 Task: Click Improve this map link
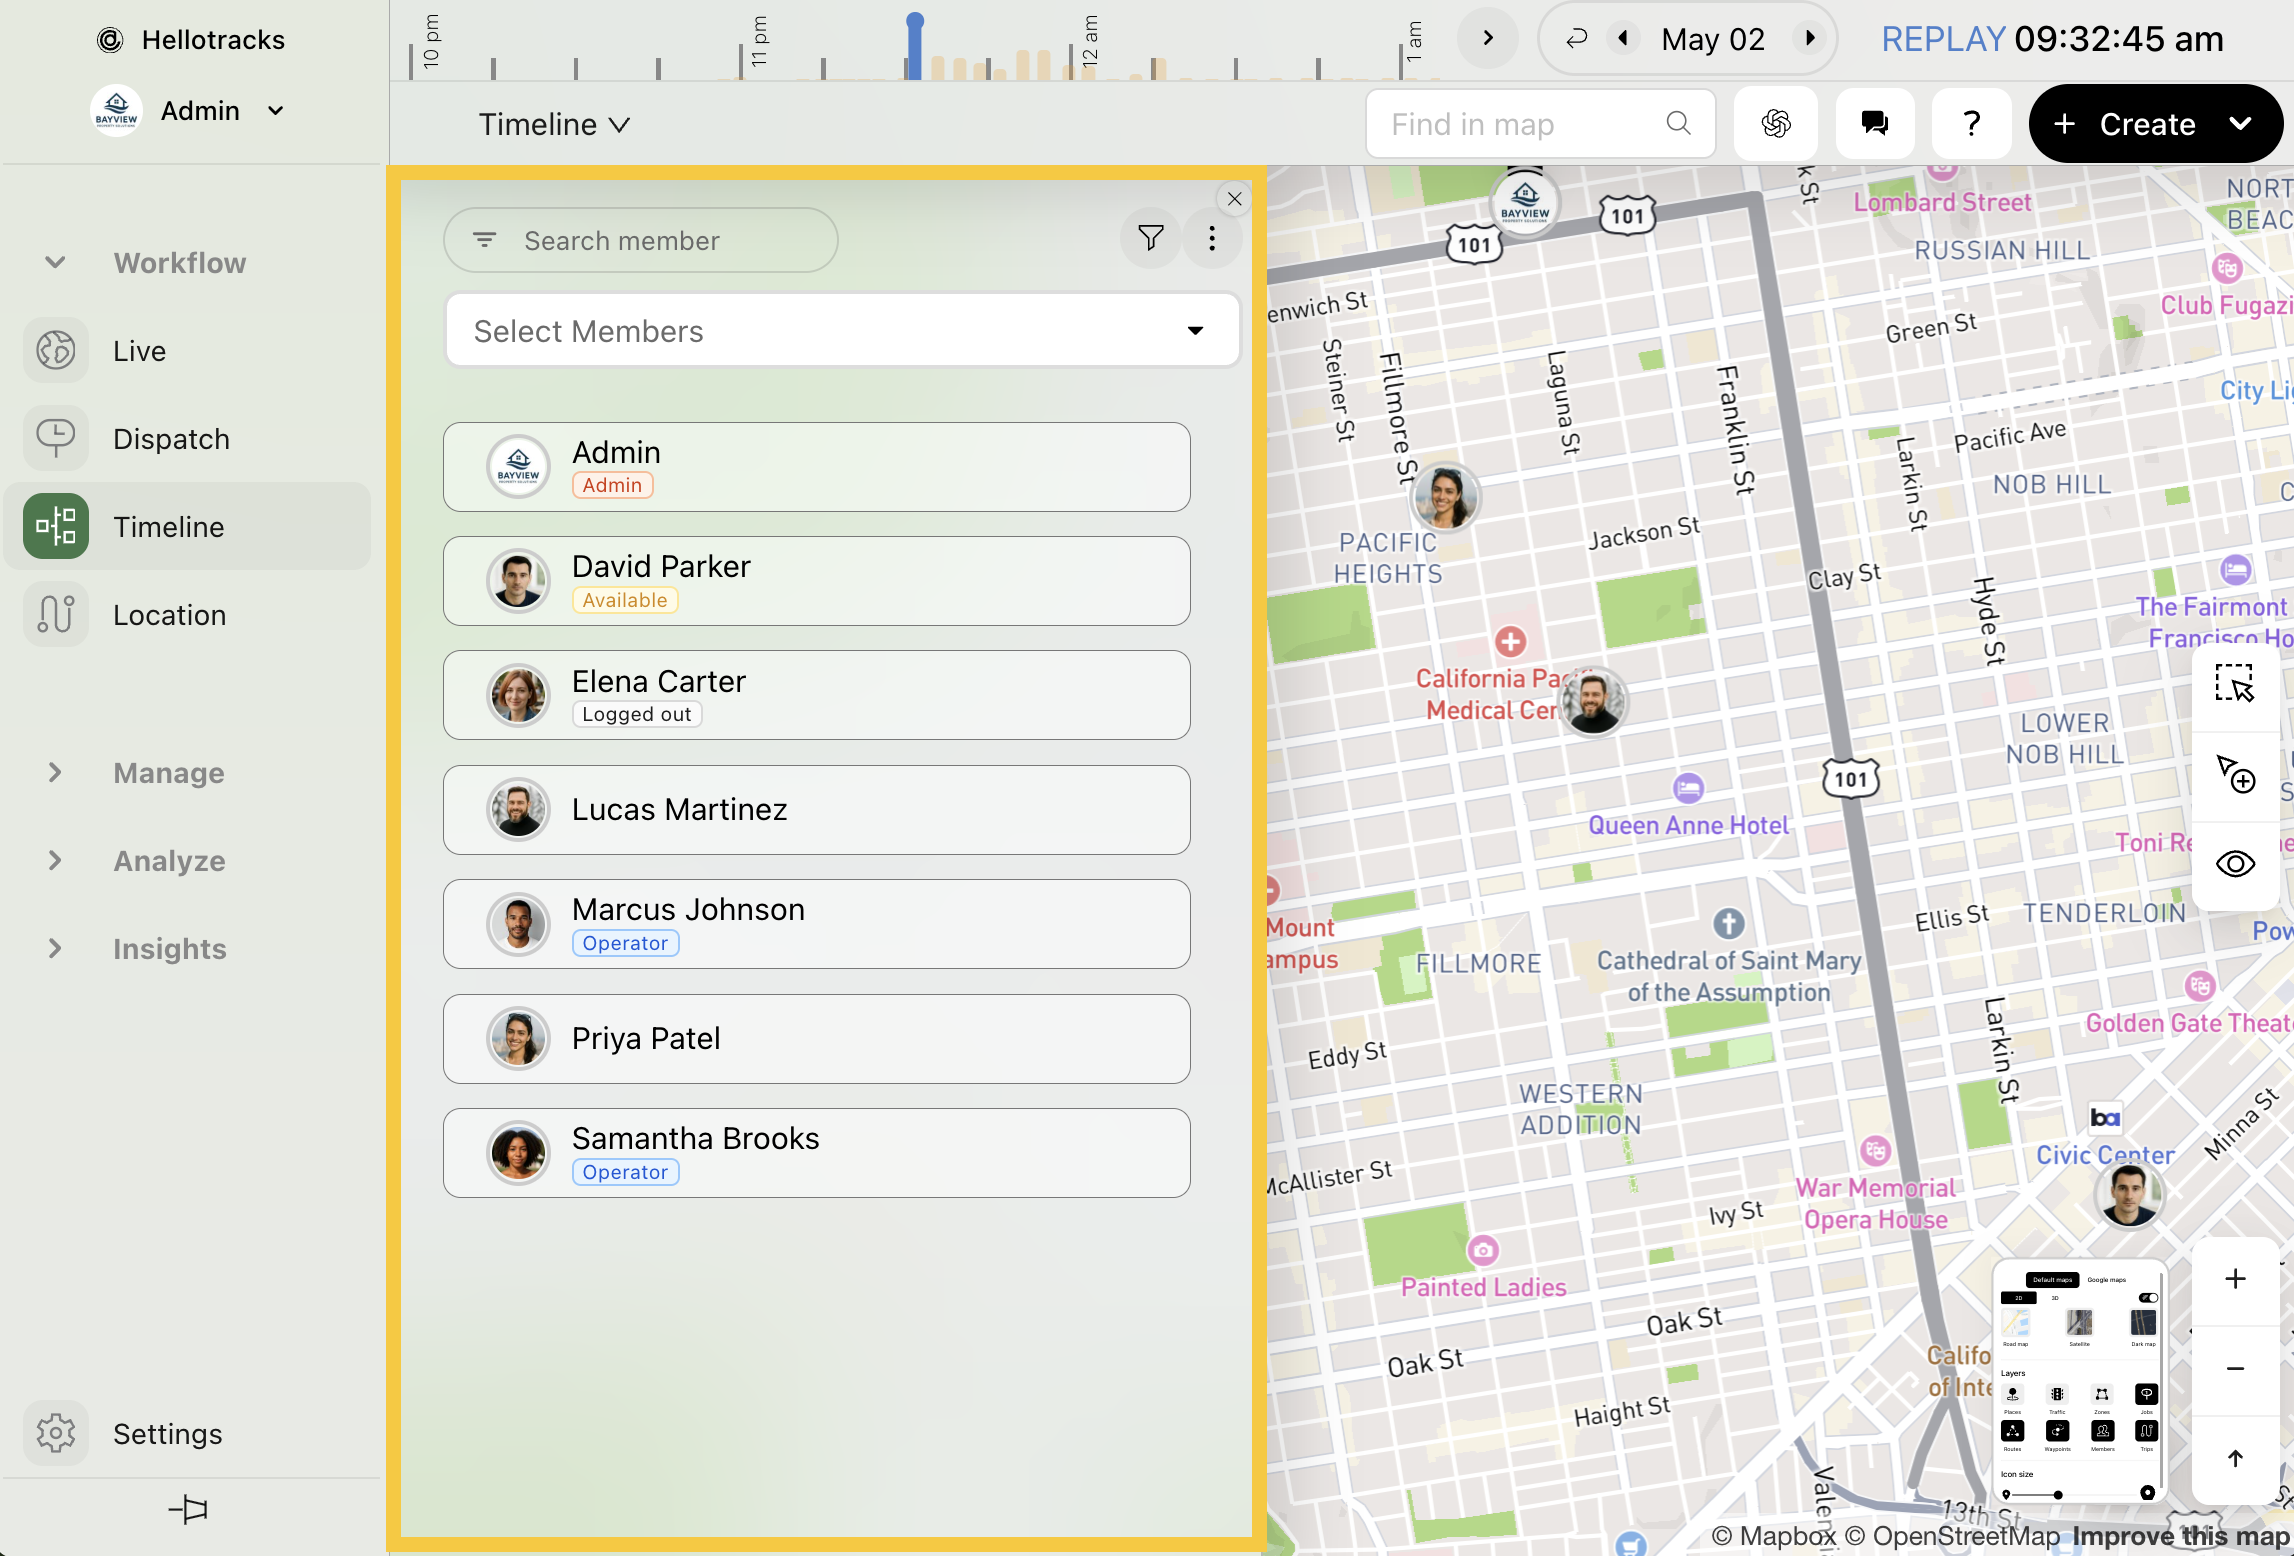pyautogui.click(x=2181, y=1536)
